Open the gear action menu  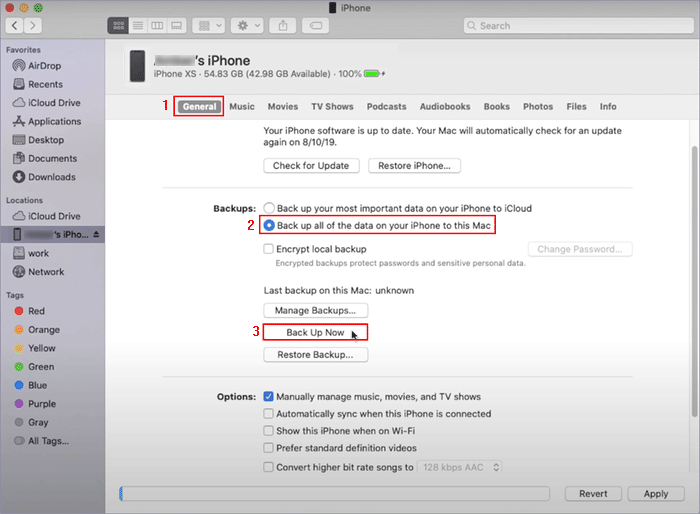[247, 25]
